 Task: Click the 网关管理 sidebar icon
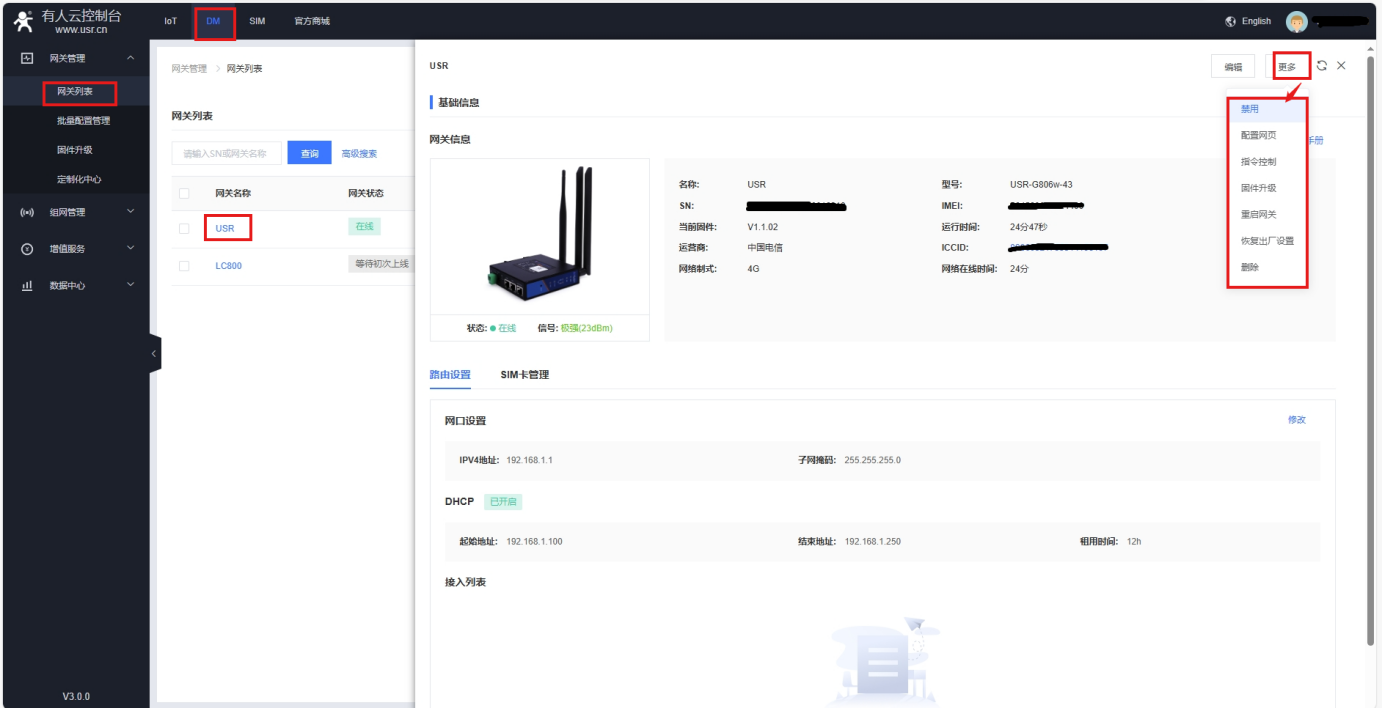(27, 59)
